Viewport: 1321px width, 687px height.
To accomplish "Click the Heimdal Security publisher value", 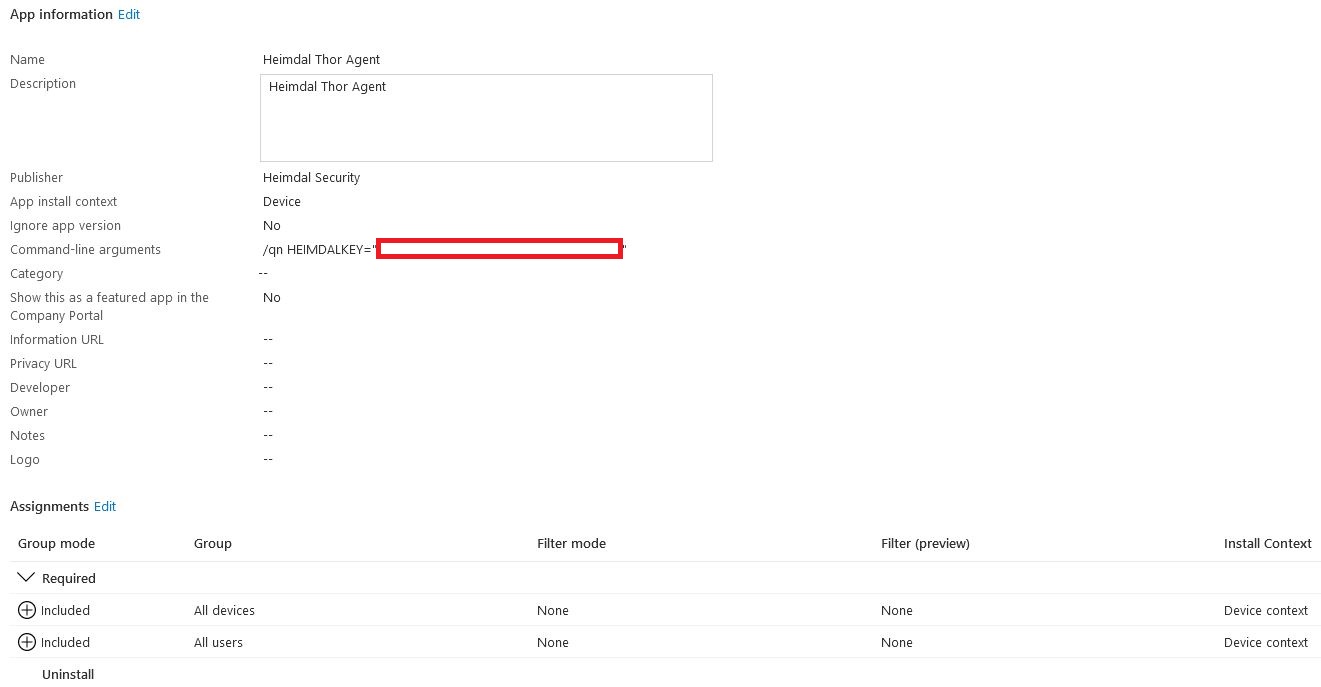I will click(x=311, y=177).
